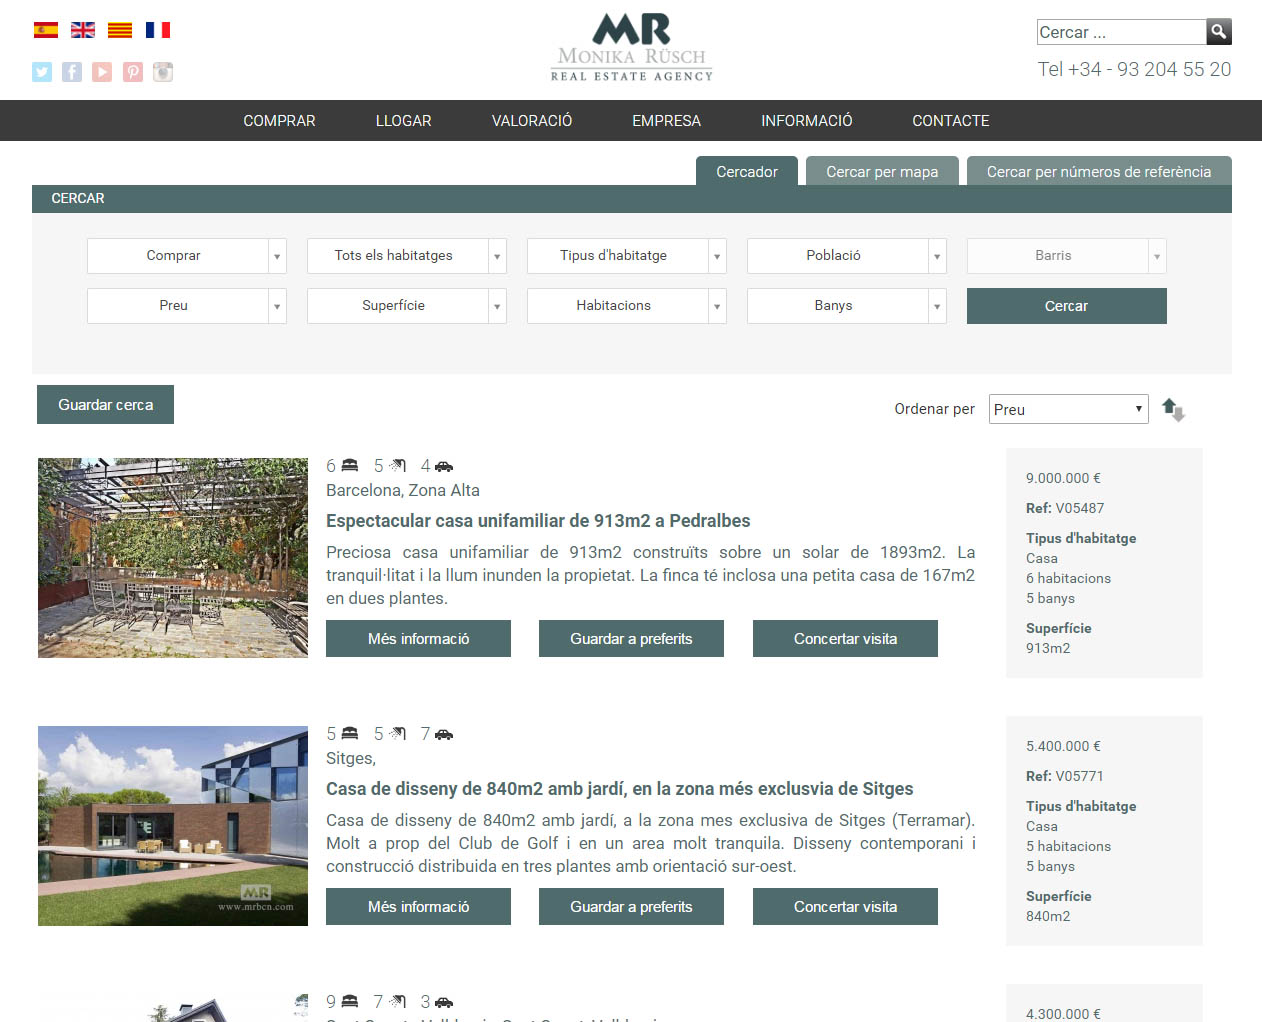Screen dimensions: 1262x1022
Task: Open the COMPRAR menu
Action: coord(279,121)
